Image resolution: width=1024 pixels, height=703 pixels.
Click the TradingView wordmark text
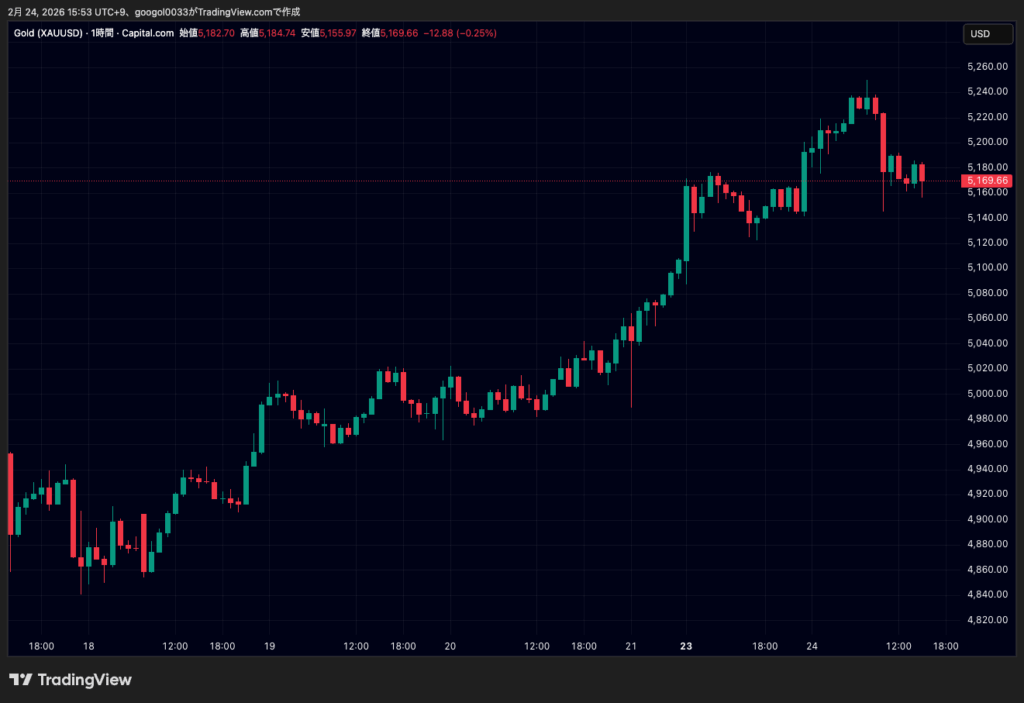click(84, 680)
